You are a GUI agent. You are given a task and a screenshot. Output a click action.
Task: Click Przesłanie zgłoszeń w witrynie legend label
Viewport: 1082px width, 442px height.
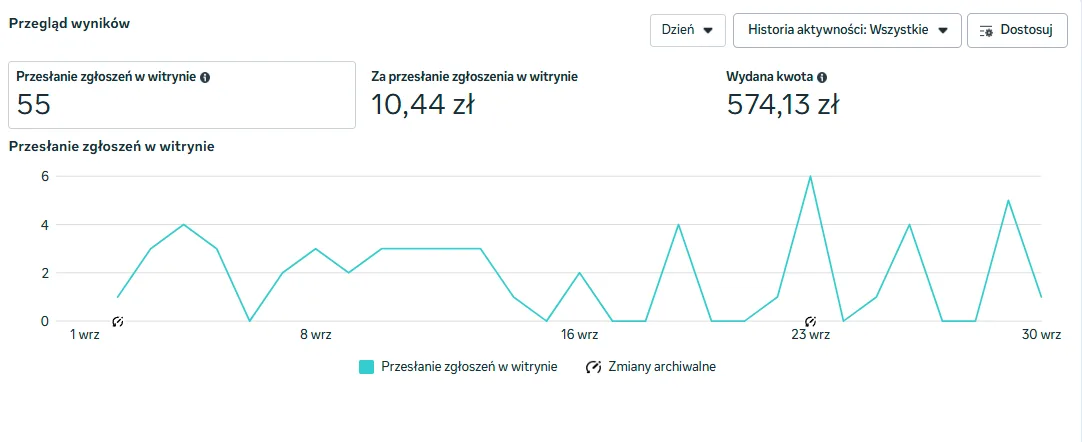(469, 367)
